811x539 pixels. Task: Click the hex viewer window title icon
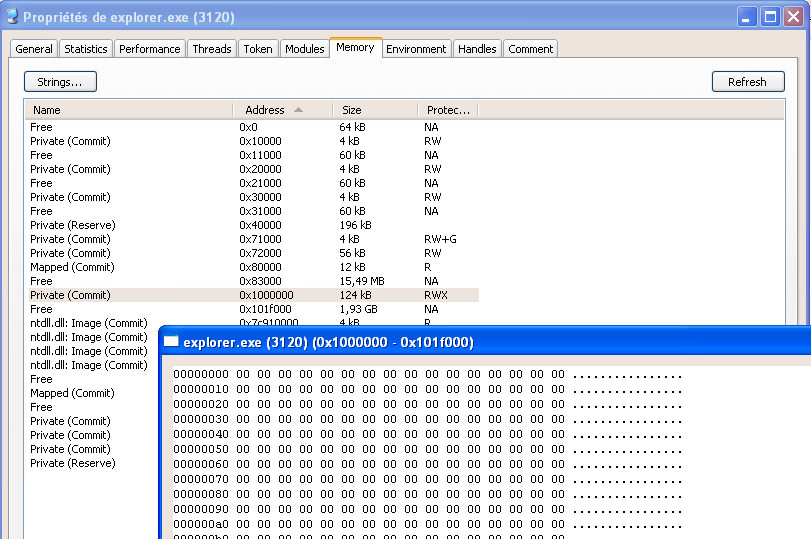171,342
